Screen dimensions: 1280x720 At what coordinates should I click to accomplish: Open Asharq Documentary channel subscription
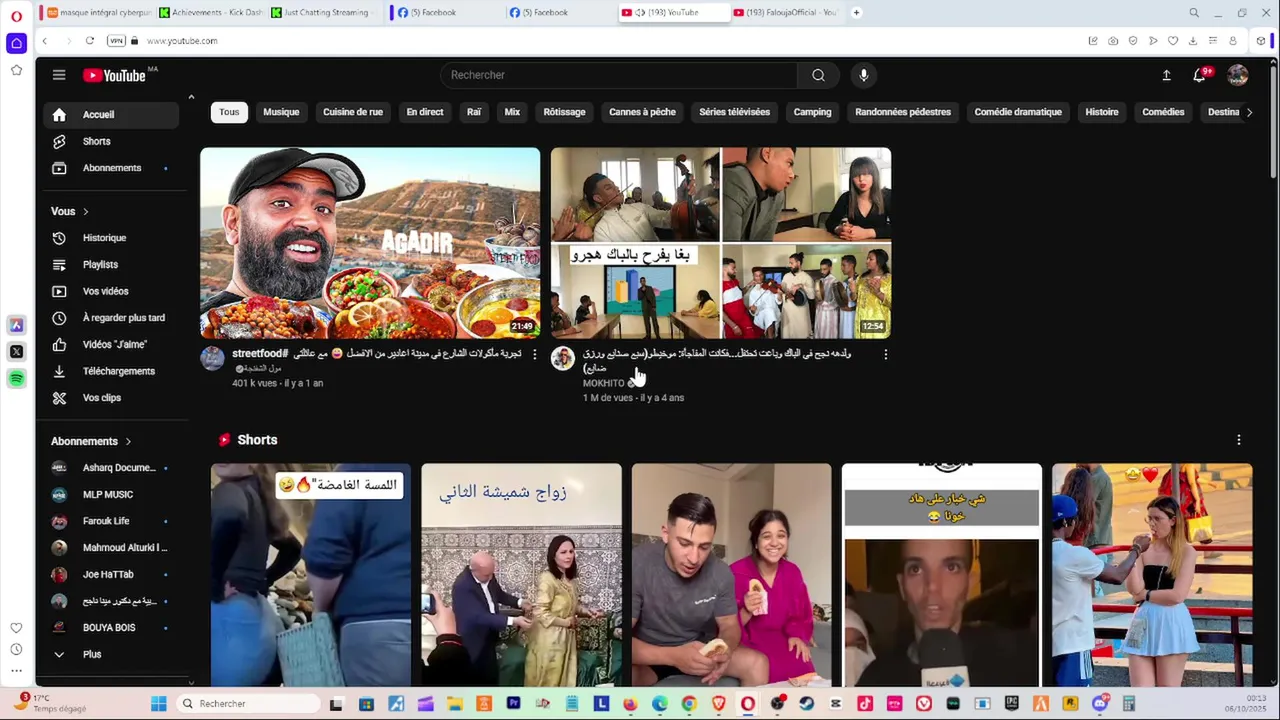[x=112, y=468]
